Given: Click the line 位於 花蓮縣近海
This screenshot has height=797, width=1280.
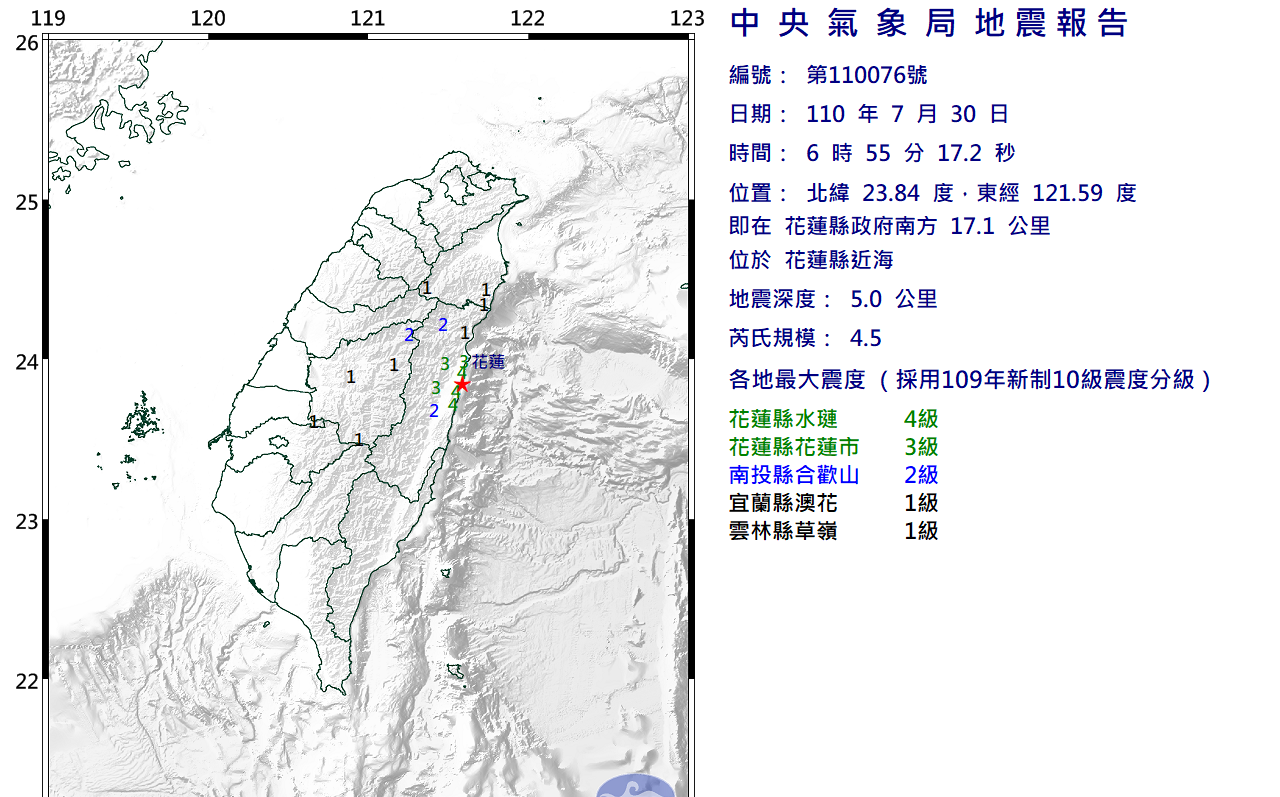Looking at the screenshot, I should tap(812, 260).
